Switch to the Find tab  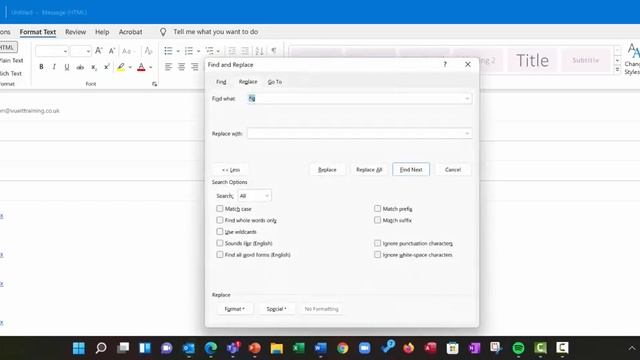point(221,82)
